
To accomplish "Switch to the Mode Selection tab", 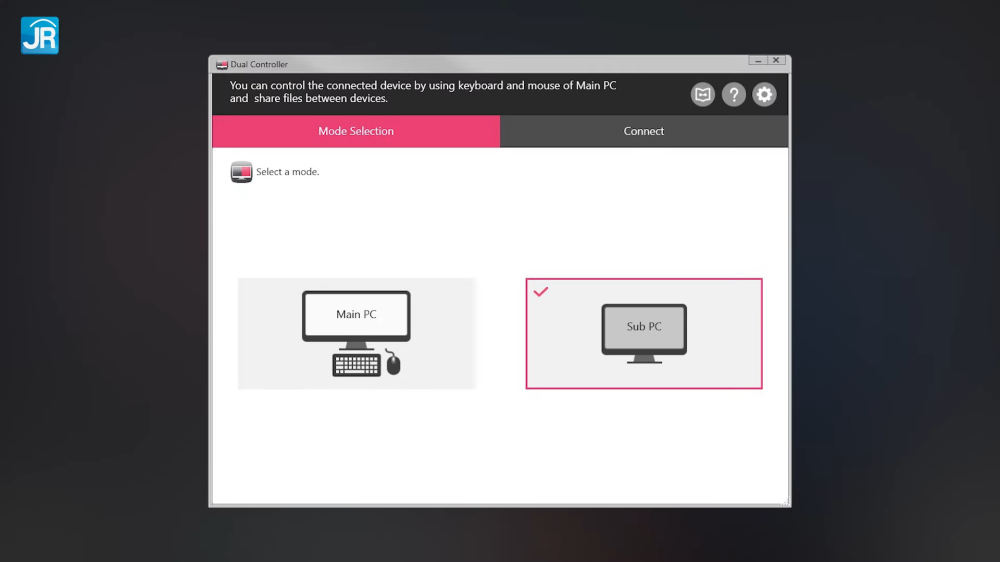I will coord(356,131).
